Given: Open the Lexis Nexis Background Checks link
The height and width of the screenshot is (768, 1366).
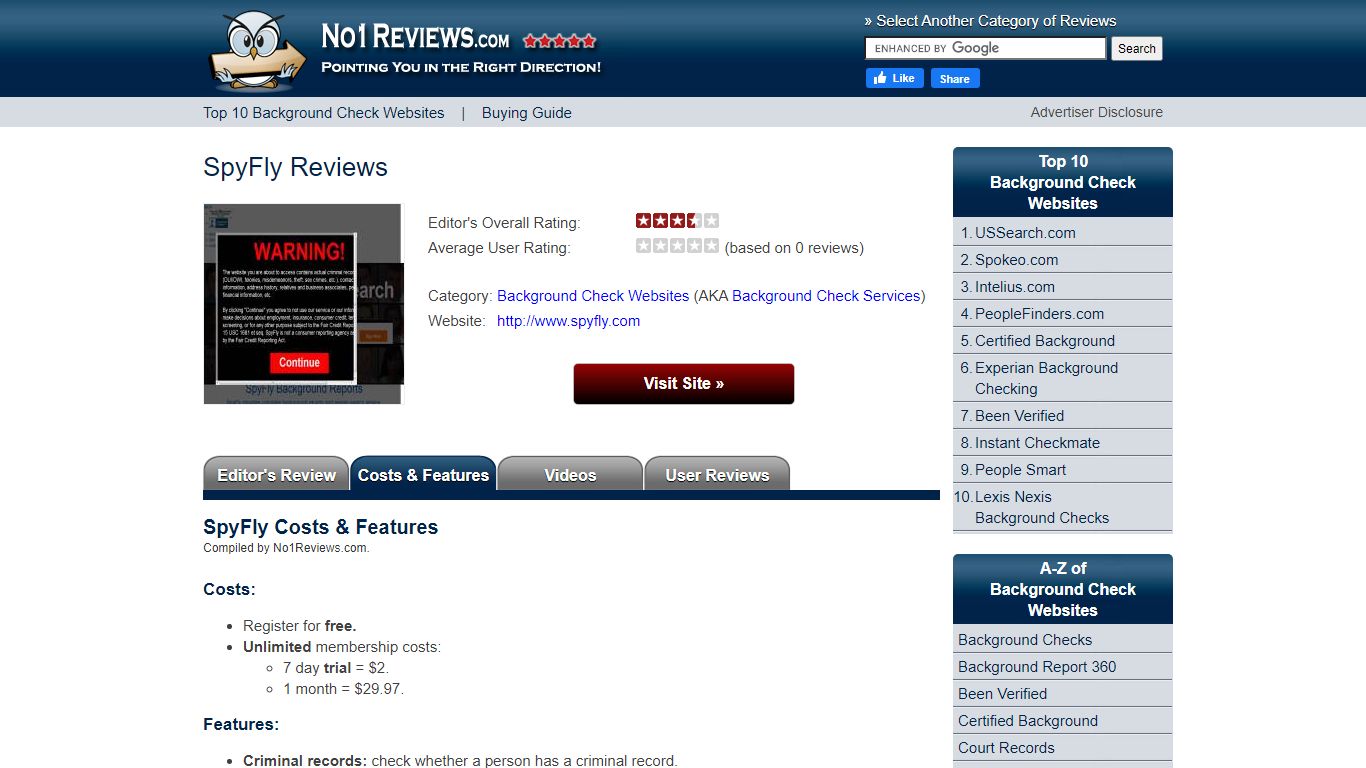Looking at the screenshot, I should tap(1042, 507).
